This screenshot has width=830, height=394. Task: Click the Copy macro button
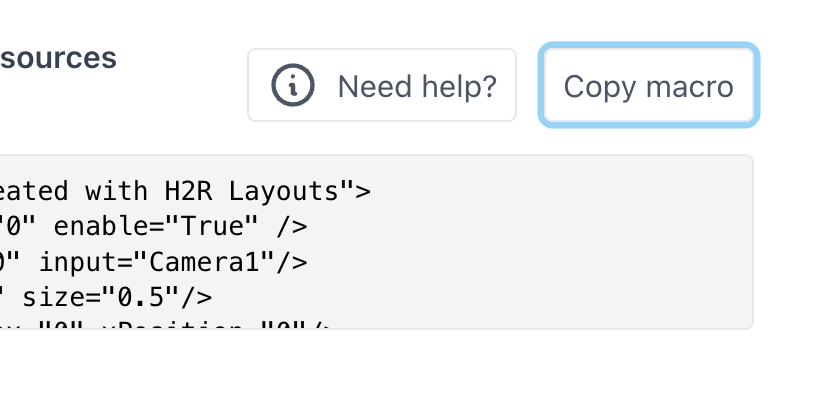[x=648, y=85]
